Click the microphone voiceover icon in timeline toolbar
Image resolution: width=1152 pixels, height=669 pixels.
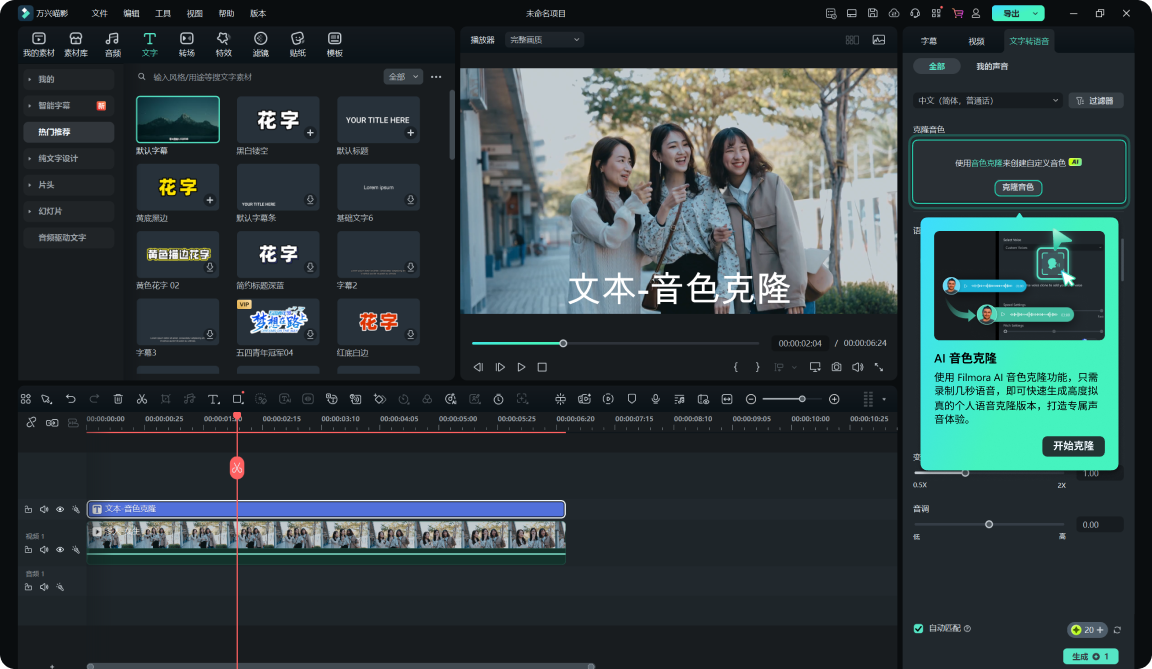pos(656,399)
